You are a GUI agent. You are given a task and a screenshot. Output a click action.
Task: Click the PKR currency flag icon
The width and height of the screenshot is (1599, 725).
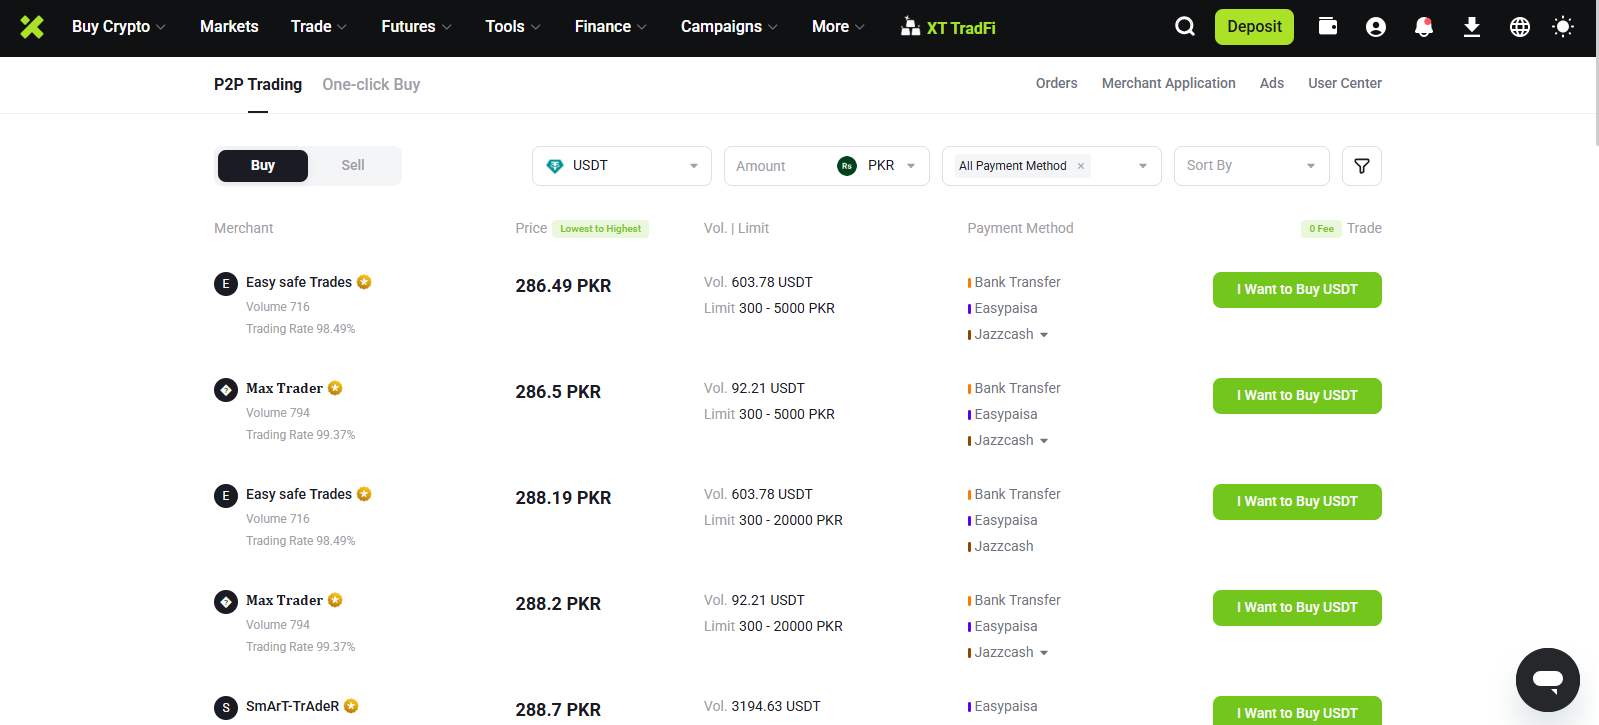point(847,166)
